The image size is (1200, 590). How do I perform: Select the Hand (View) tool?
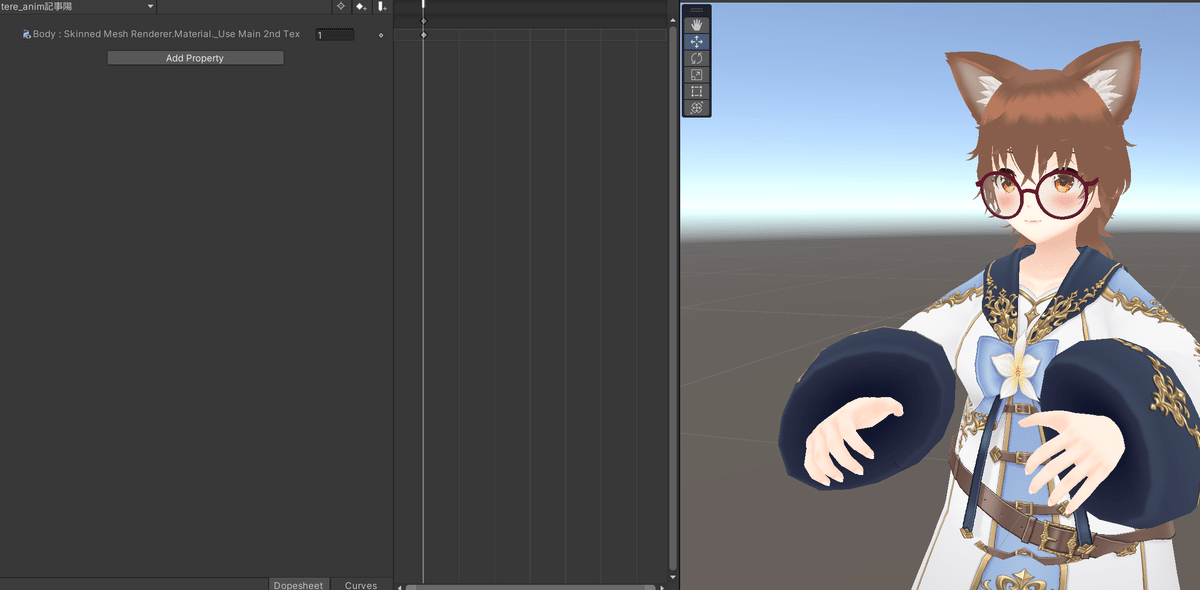tap(697, 25)
